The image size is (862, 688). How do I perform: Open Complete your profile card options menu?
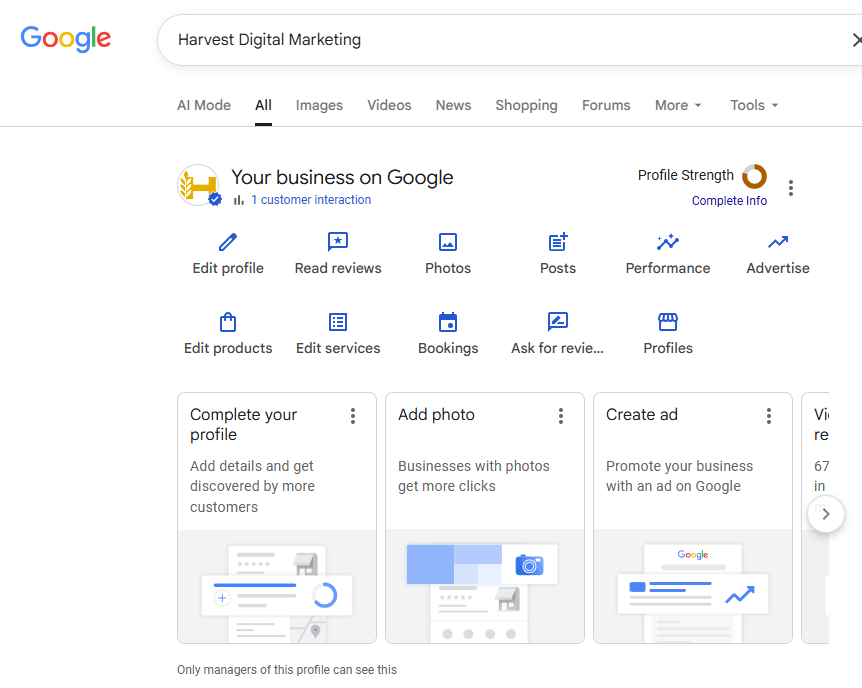(x=353, y=416)
